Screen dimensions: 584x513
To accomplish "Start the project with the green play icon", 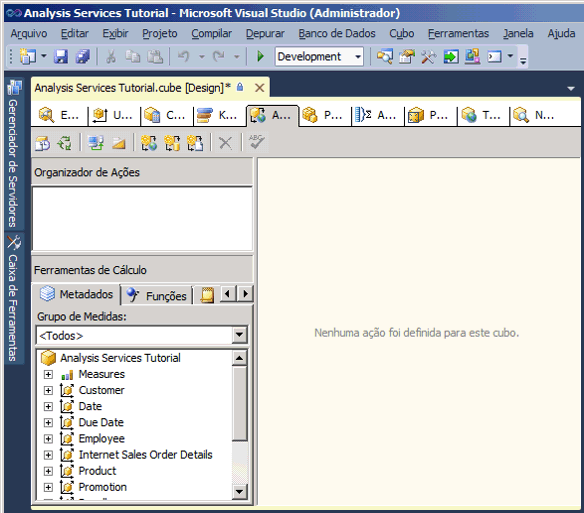I will (260, 57).
